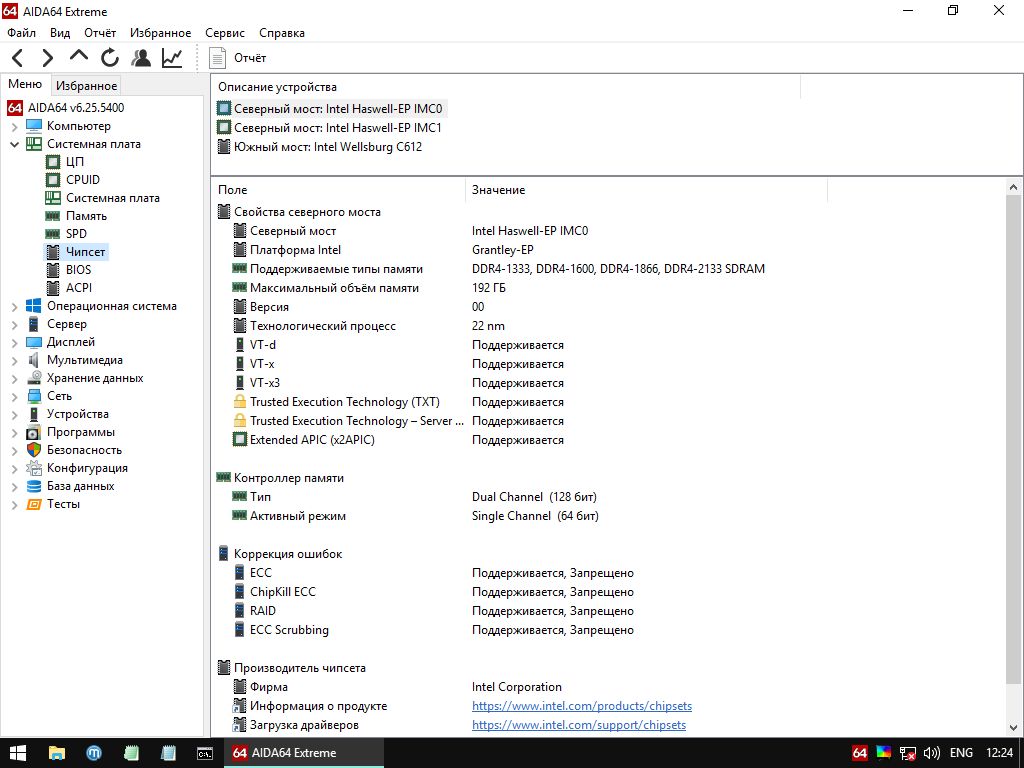Open File Explorer from the taskbar

tap(57, 753)
